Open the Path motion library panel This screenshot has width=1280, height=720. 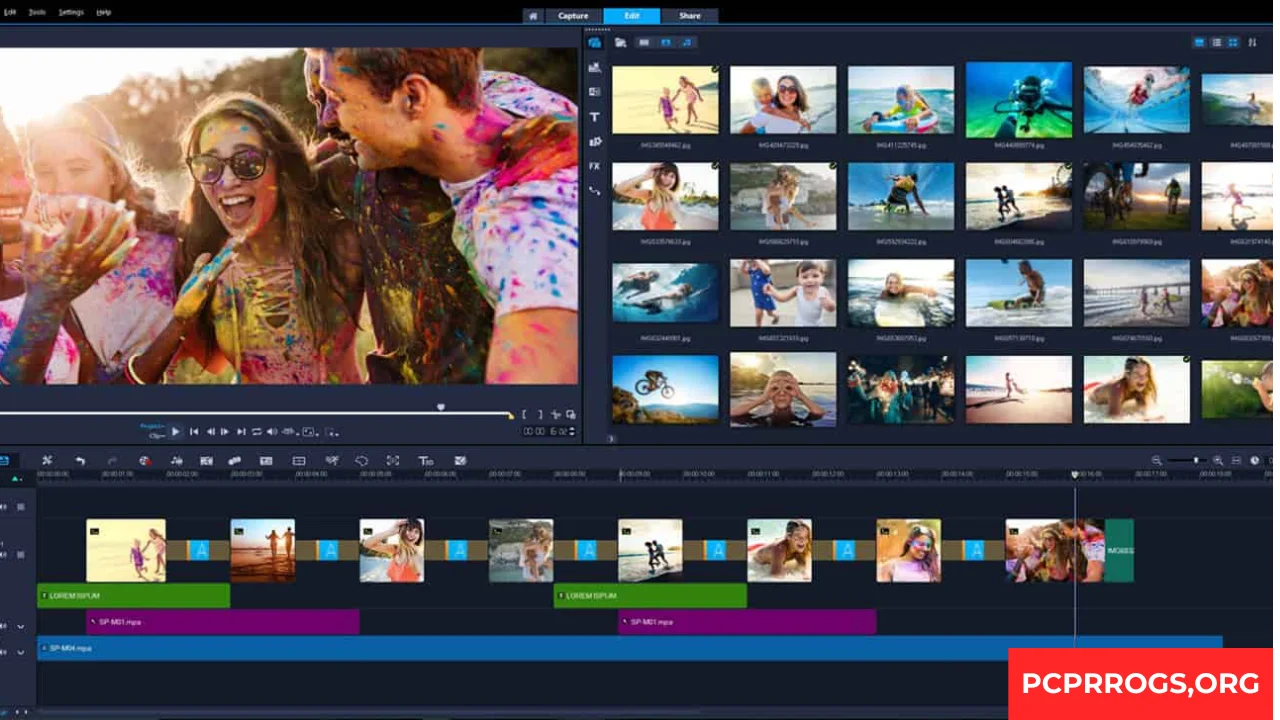[595, 190]
